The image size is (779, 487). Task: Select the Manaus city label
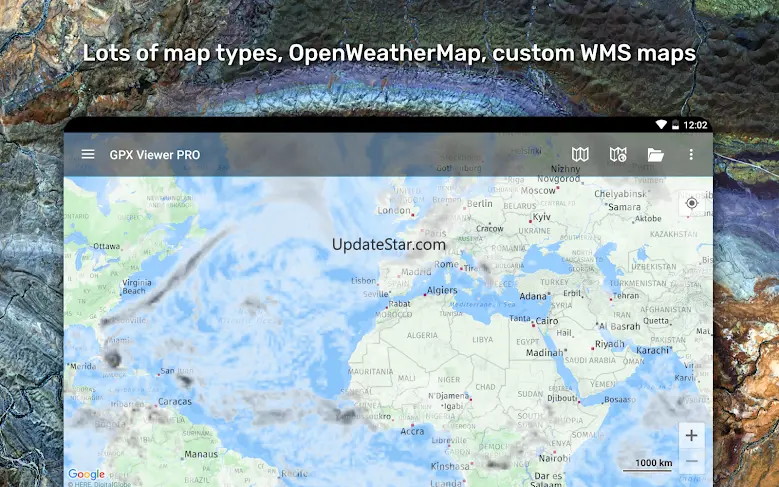pos(201,454)
